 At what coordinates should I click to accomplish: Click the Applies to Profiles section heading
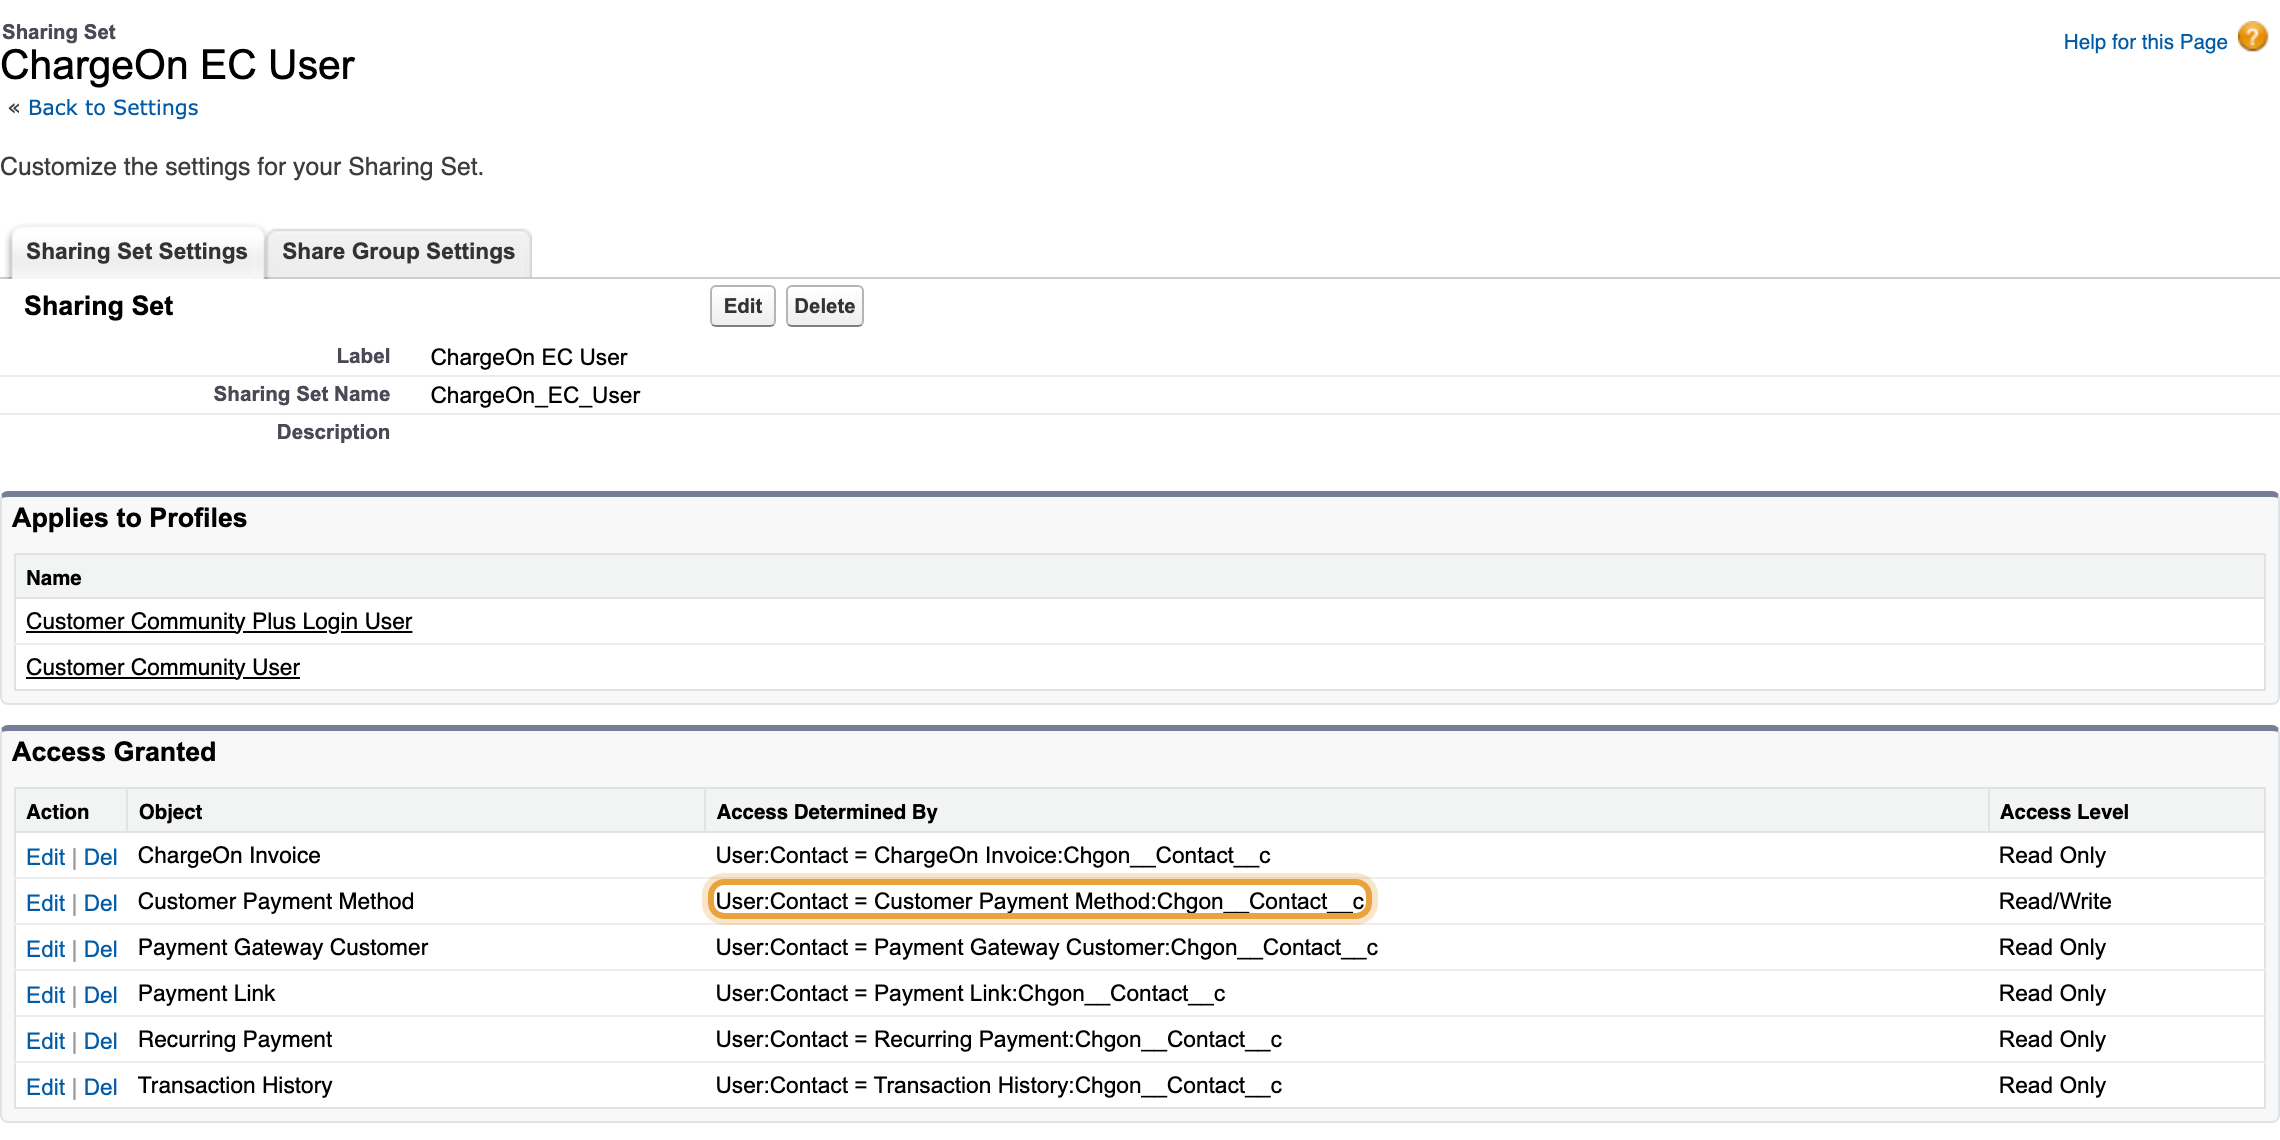[x=129, y=518]
